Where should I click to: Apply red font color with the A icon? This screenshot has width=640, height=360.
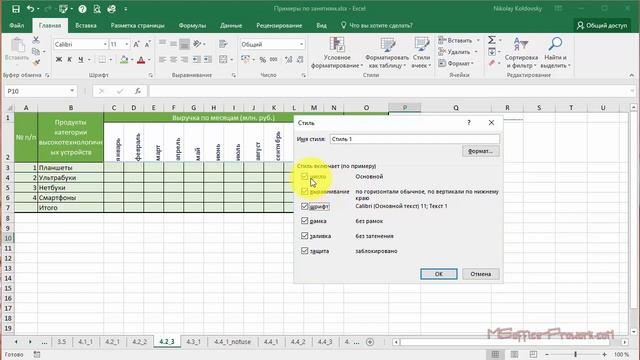(141, 60)
